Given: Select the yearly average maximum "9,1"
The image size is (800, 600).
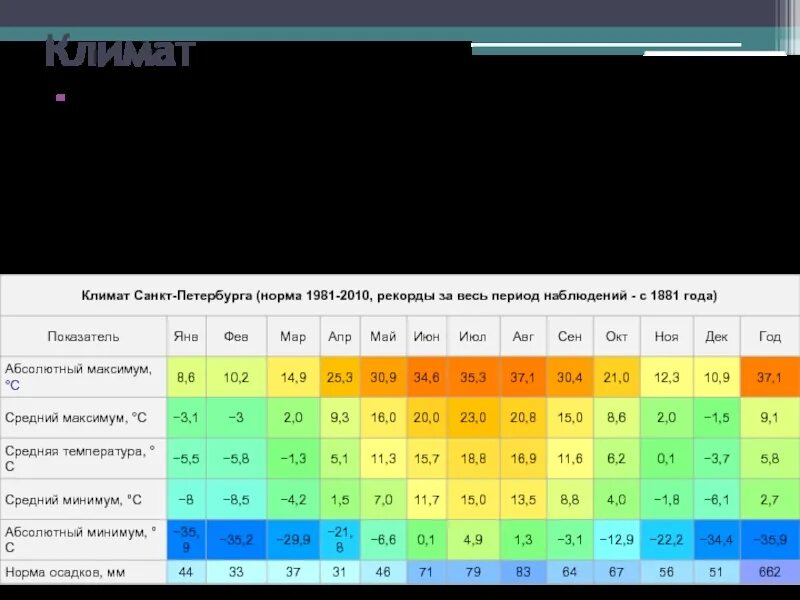Looking at the screenshot, I should 770,418.
